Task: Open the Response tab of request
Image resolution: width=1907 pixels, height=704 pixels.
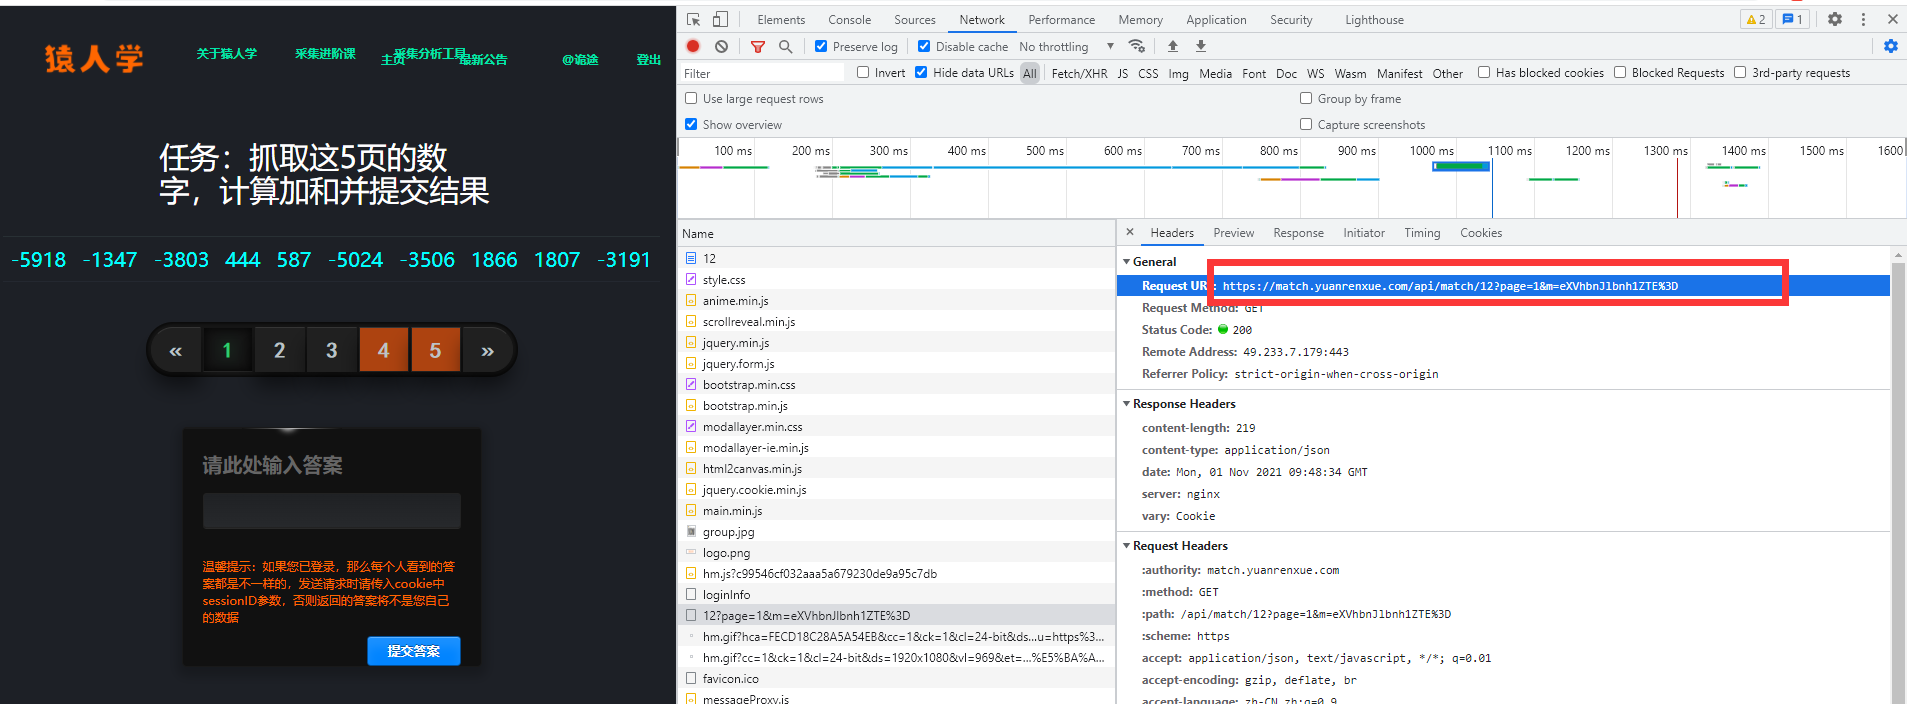Action: [x=1298, y=233]
